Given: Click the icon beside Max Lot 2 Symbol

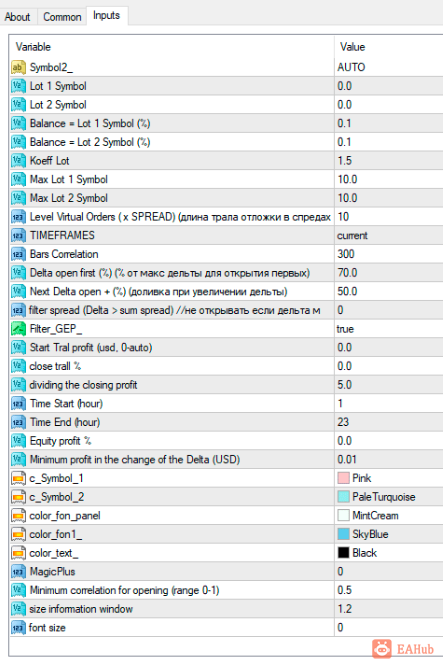Looking at the screenshot, I should 18,198.
